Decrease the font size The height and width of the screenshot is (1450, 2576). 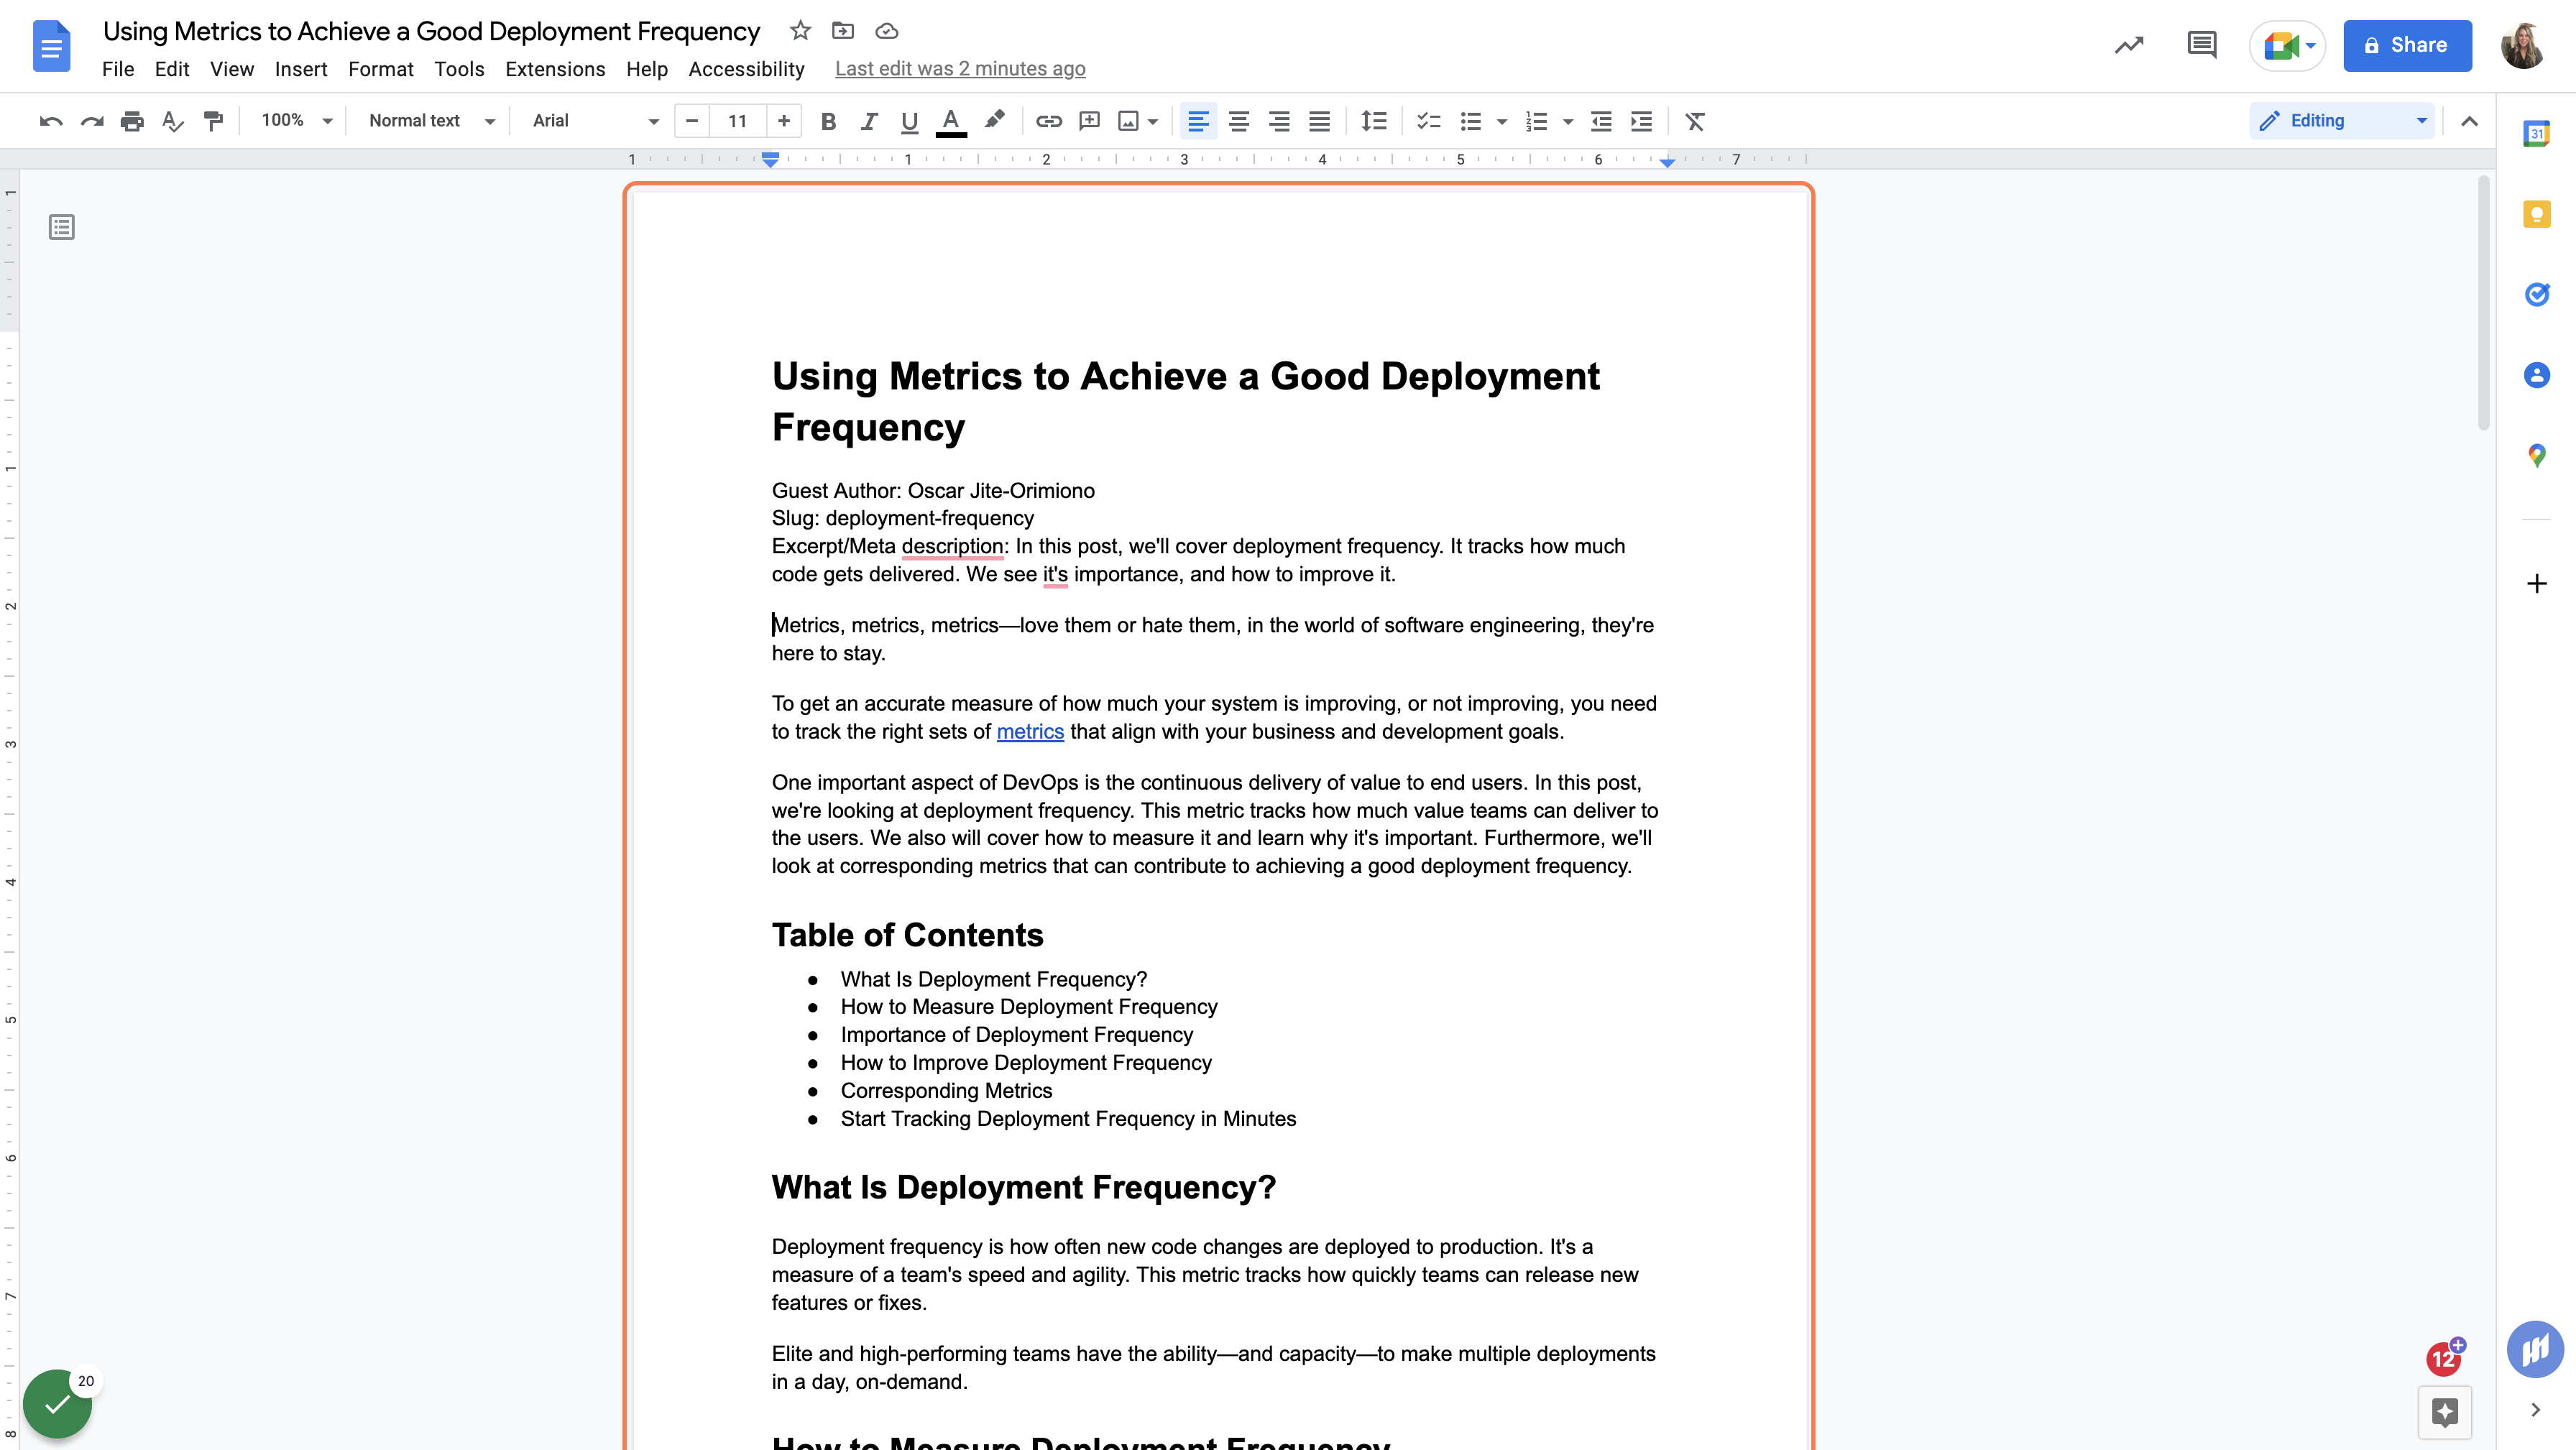pyautogui.click(x=692, y=121)
